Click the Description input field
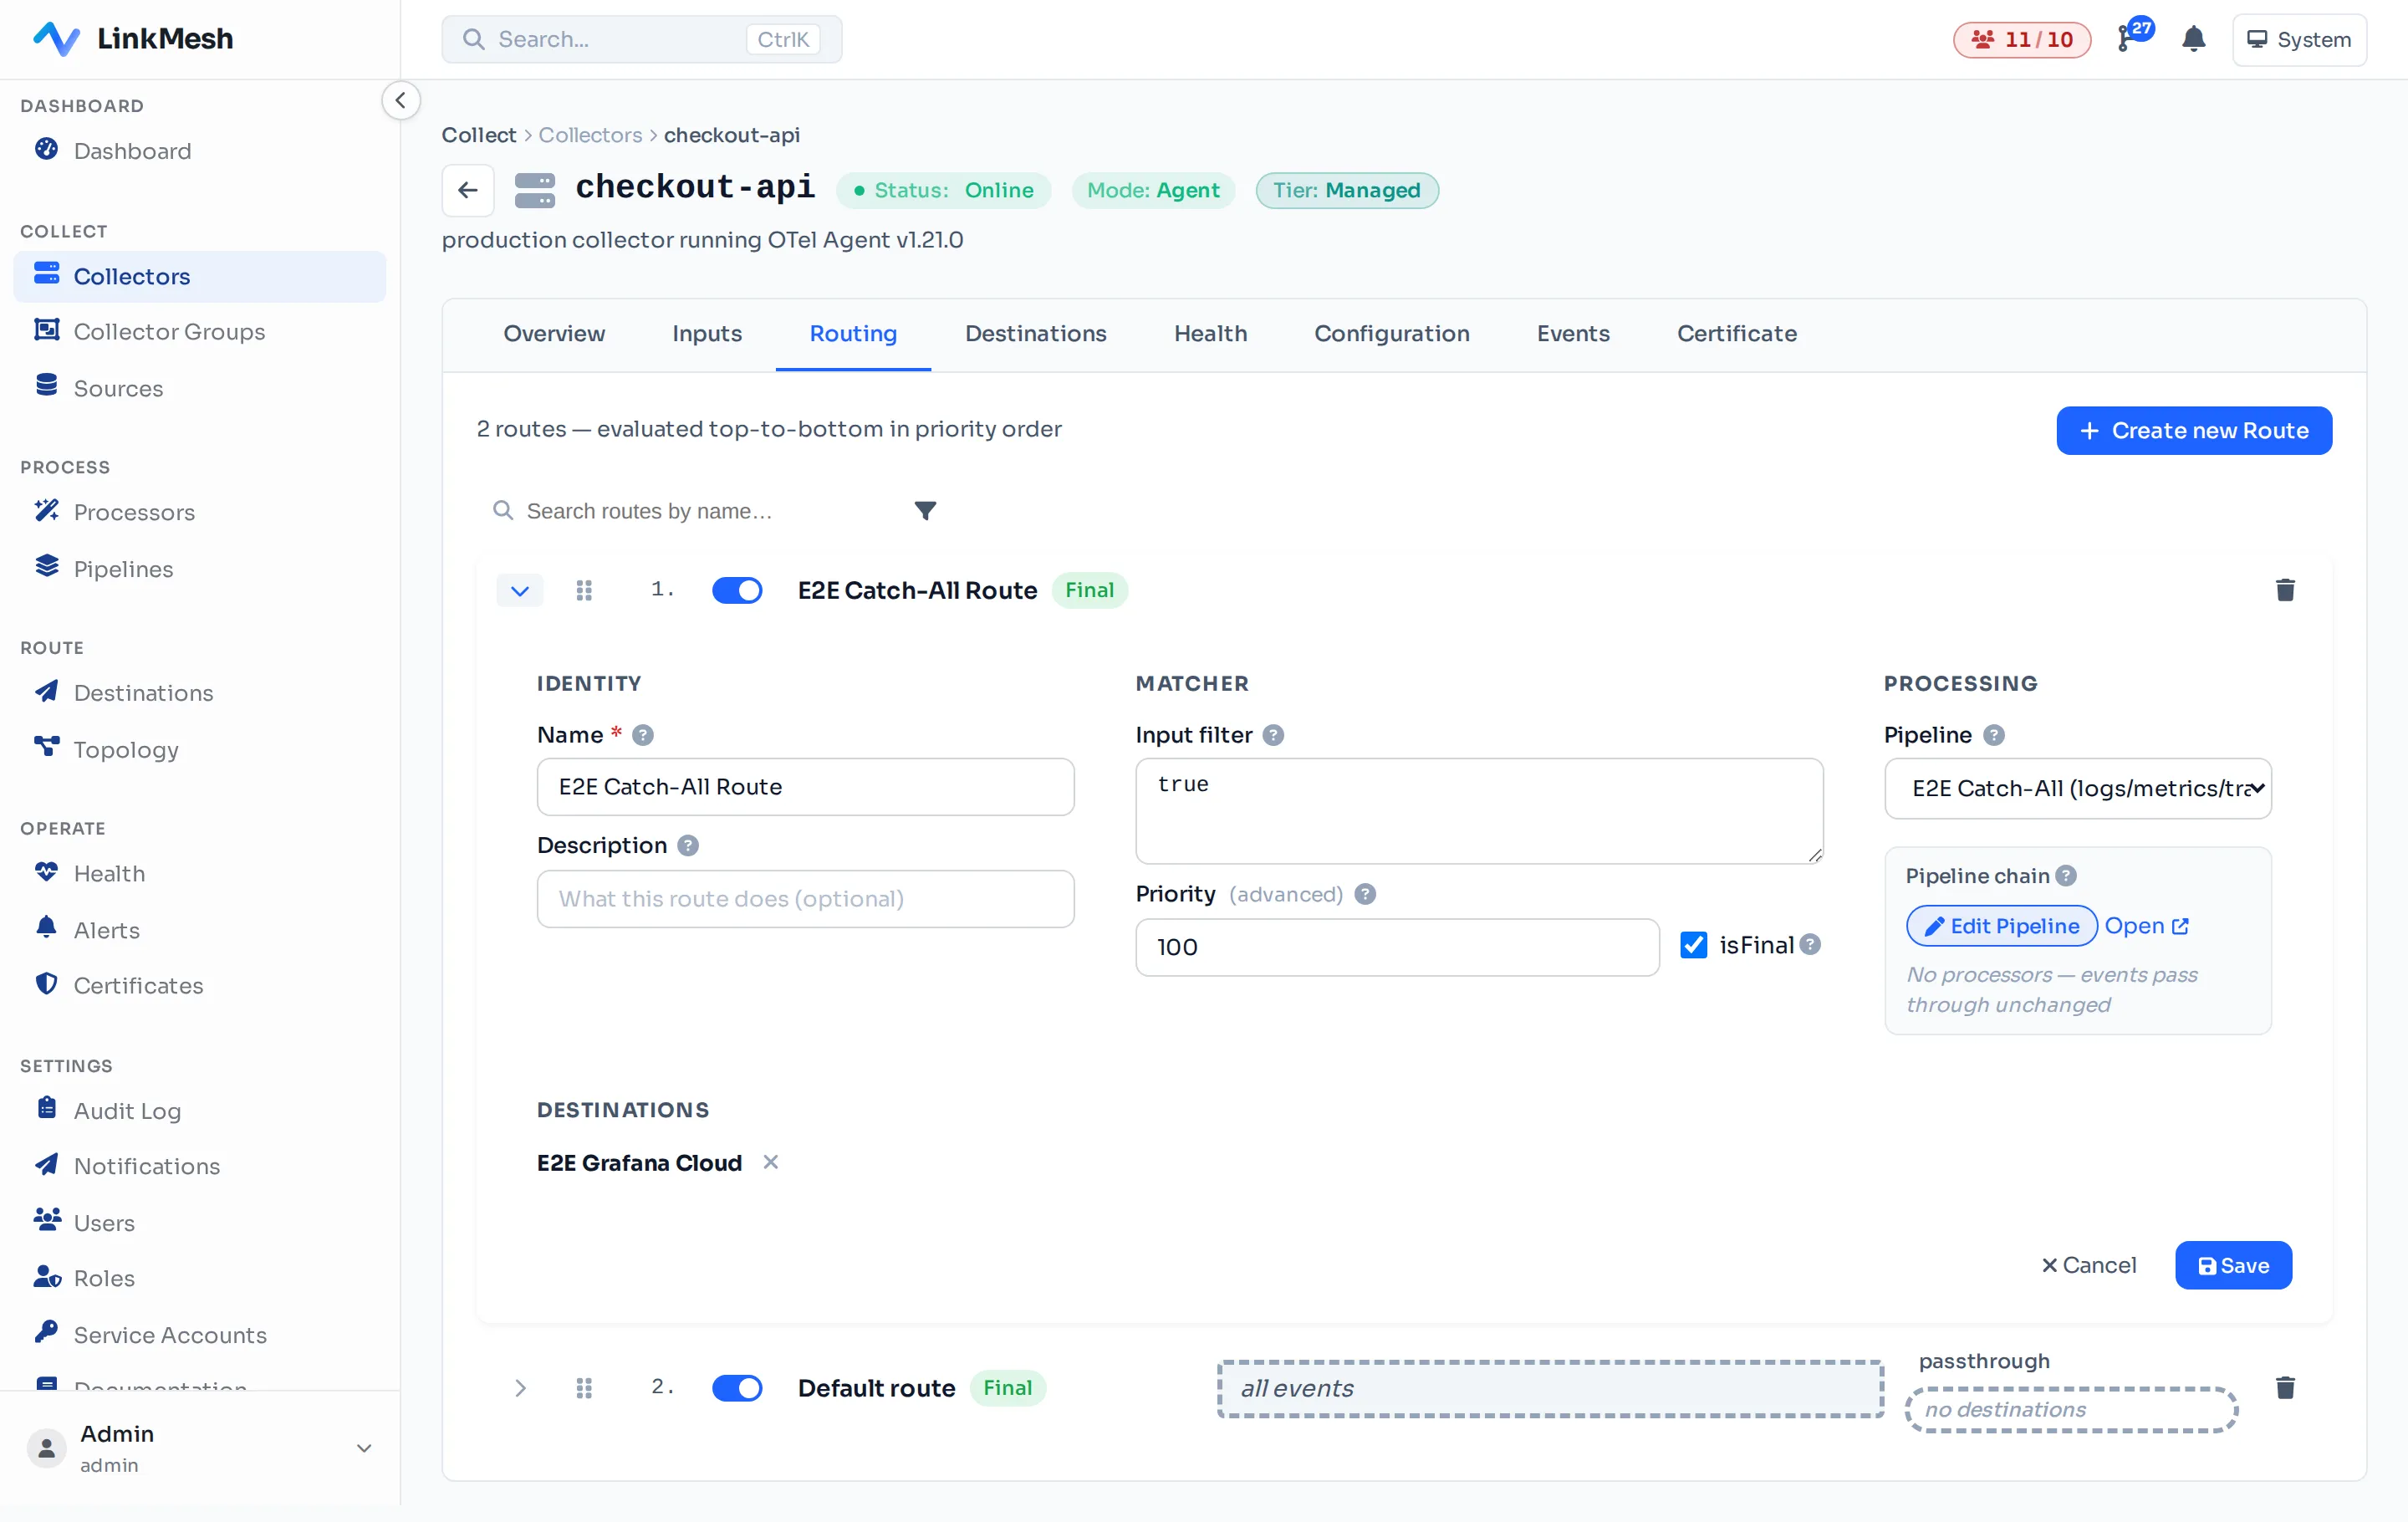The height and width of the screenshot is (1522, 2408). (x=805, y=899)
